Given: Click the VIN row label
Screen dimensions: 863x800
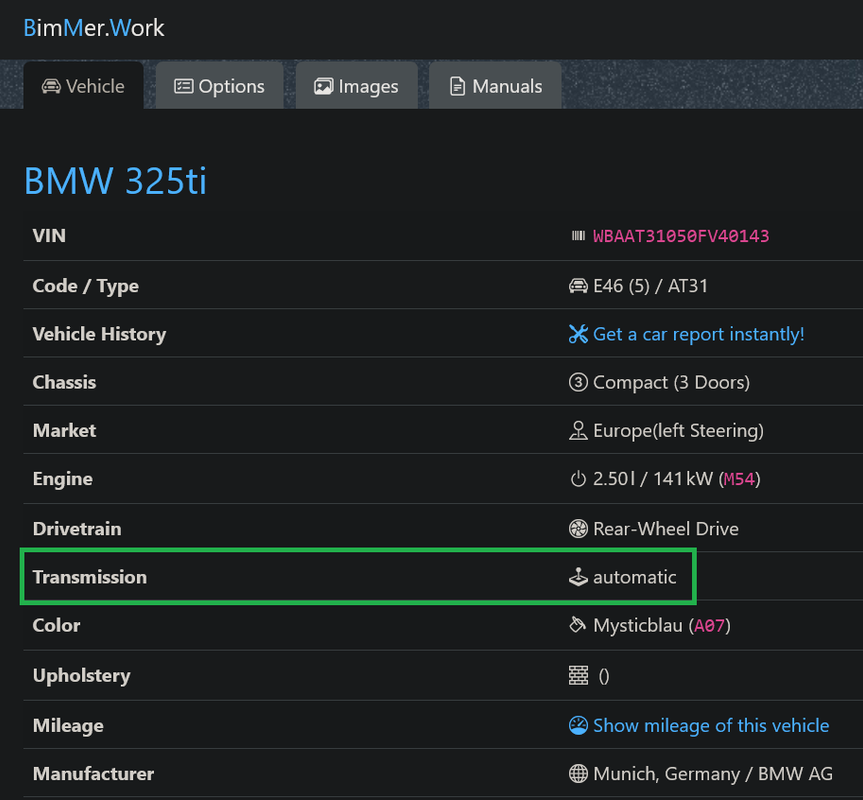Looking at the screenshot, I should (49, 236).
